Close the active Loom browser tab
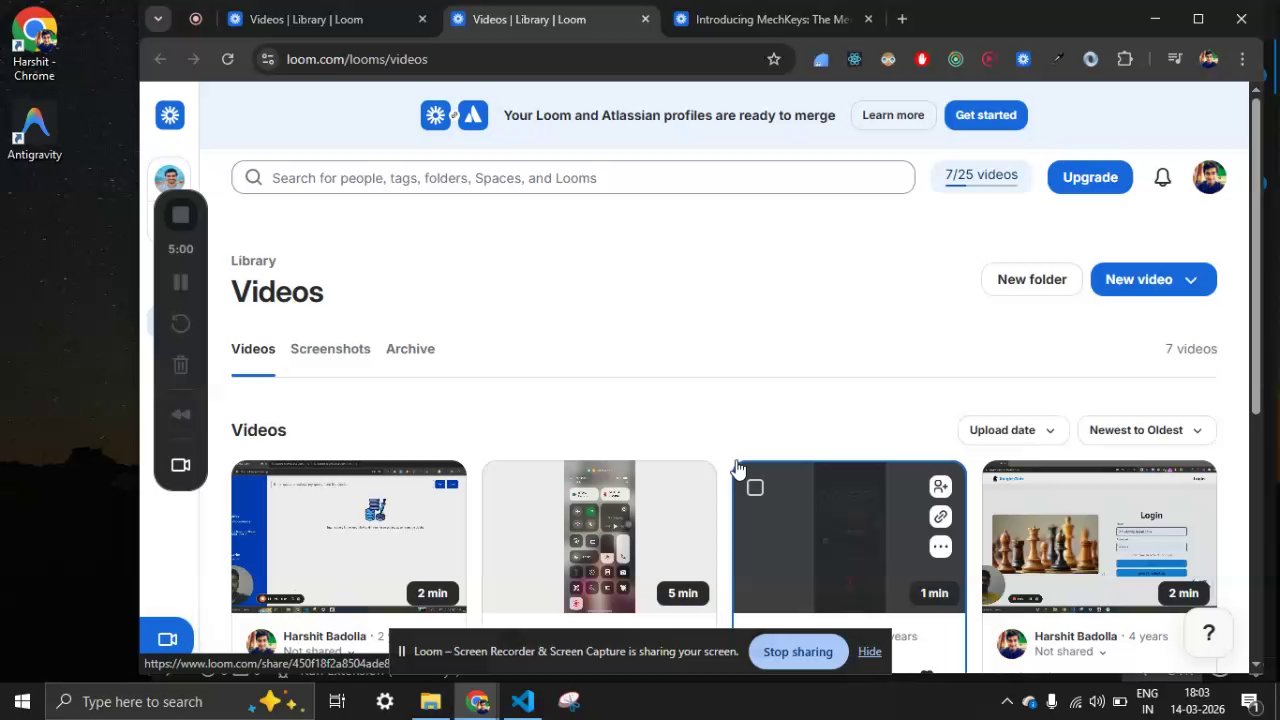The width and height of the screenshot is (1280, 720). [645, 19]
